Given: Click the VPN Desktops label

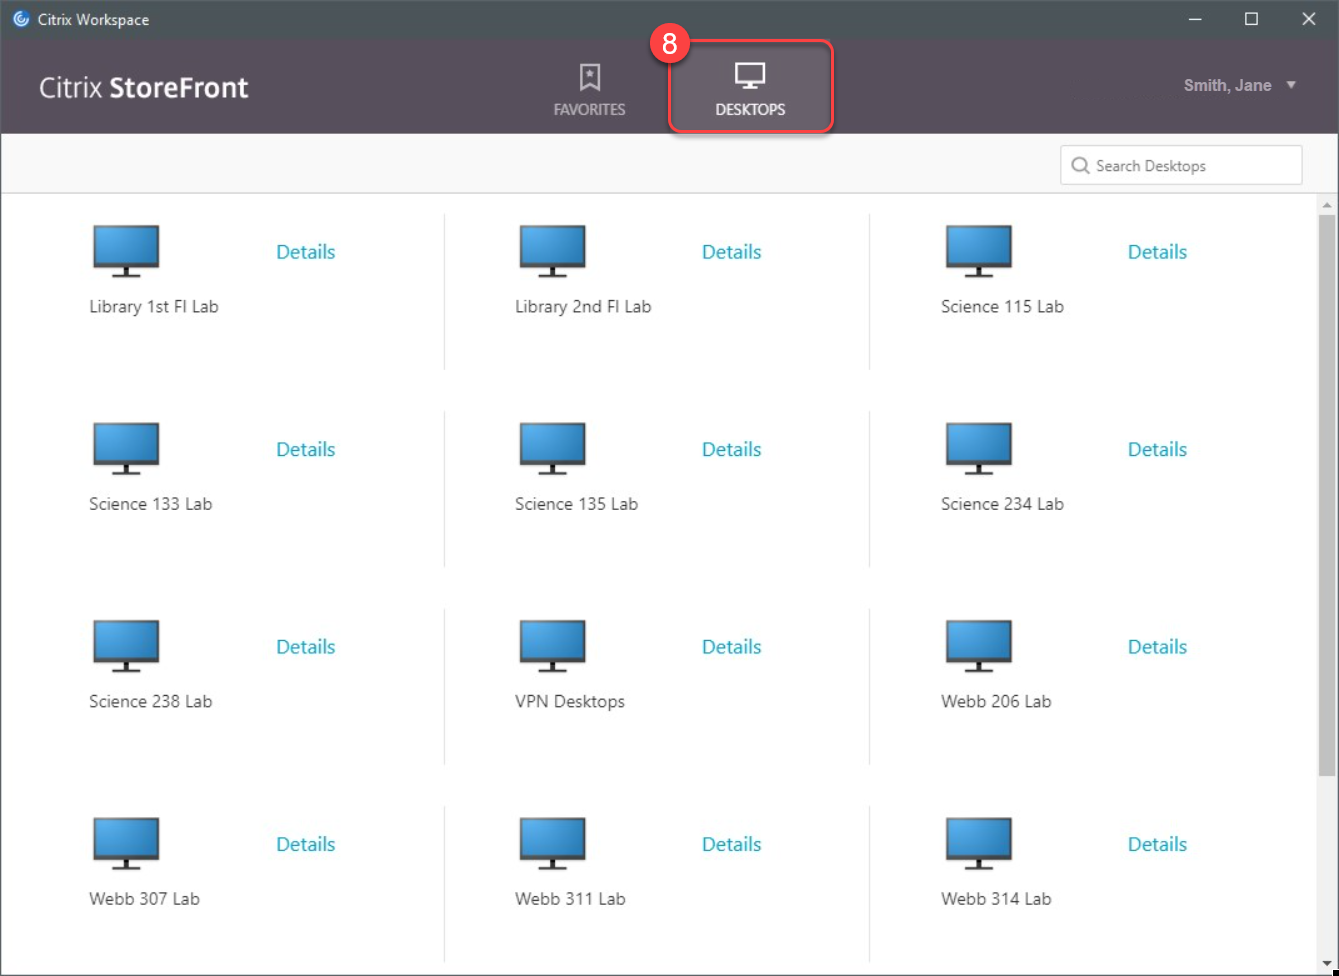Looking at the screenshot, I should [570, 701].
